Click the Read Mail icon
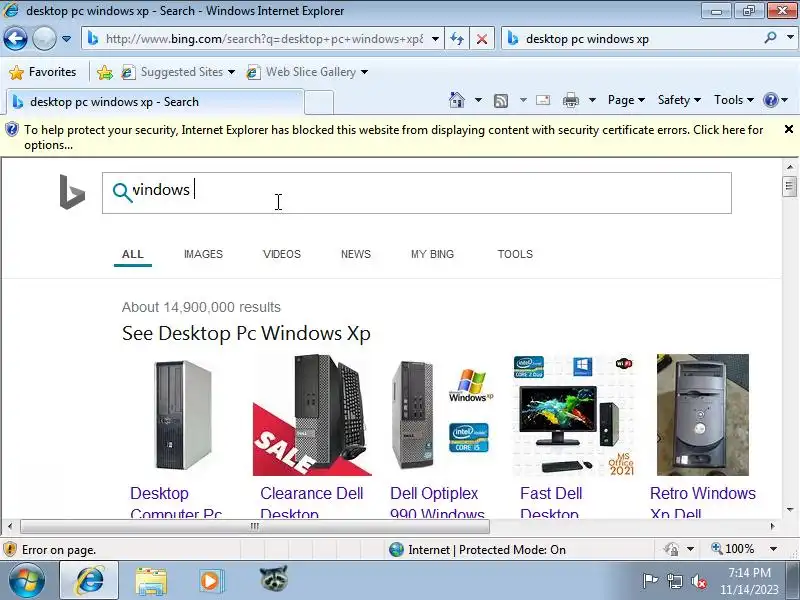 point(543,100)
